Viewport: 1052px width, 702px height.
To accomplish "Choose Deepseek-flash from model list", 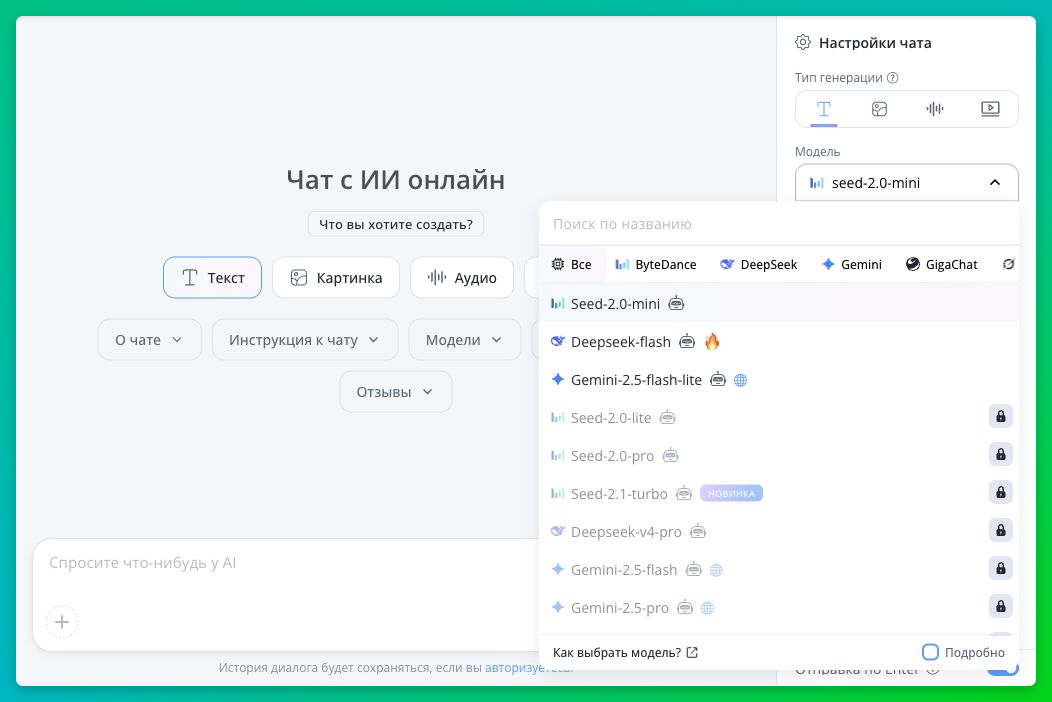I will (x=779, y=342).
